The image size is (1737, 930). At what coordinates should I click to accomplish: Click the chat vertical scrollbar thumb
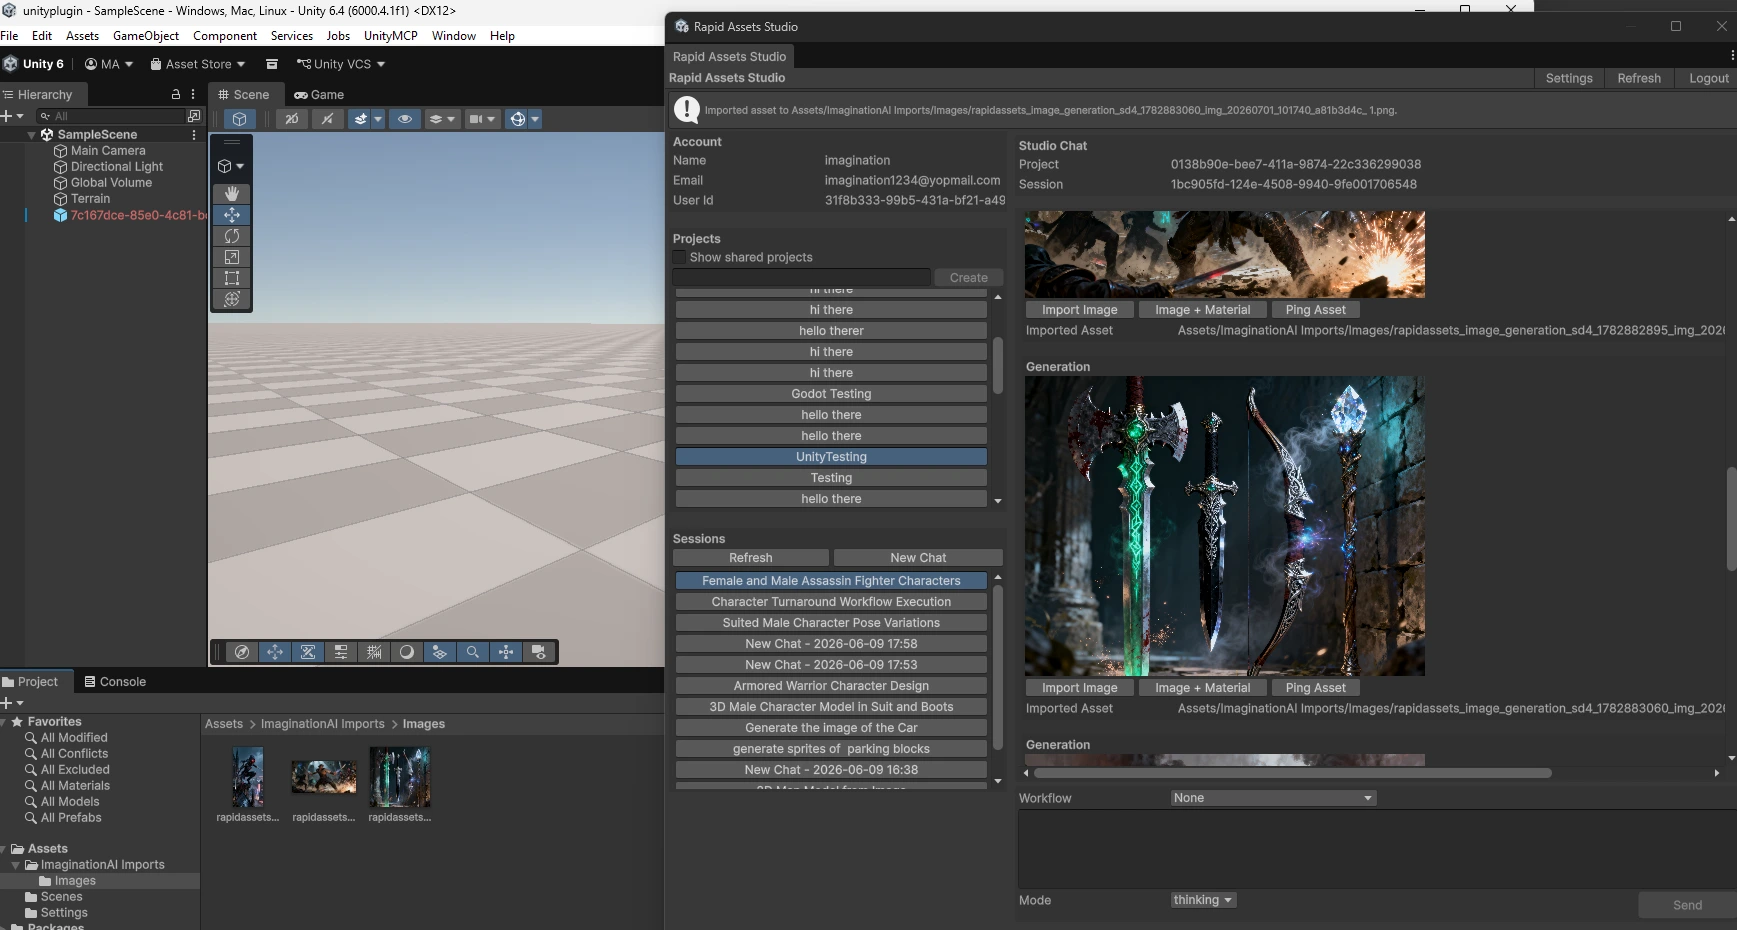tap(1731, 518)
